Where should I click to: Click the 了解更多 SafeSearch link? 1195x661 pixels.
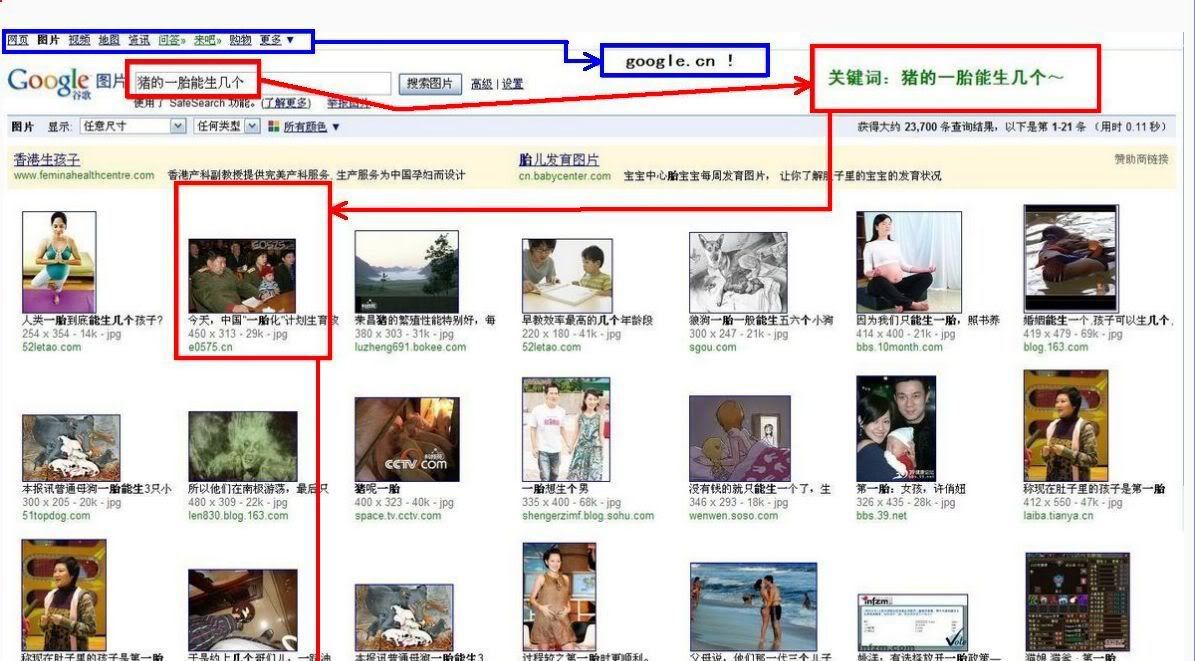pos(285,103)
